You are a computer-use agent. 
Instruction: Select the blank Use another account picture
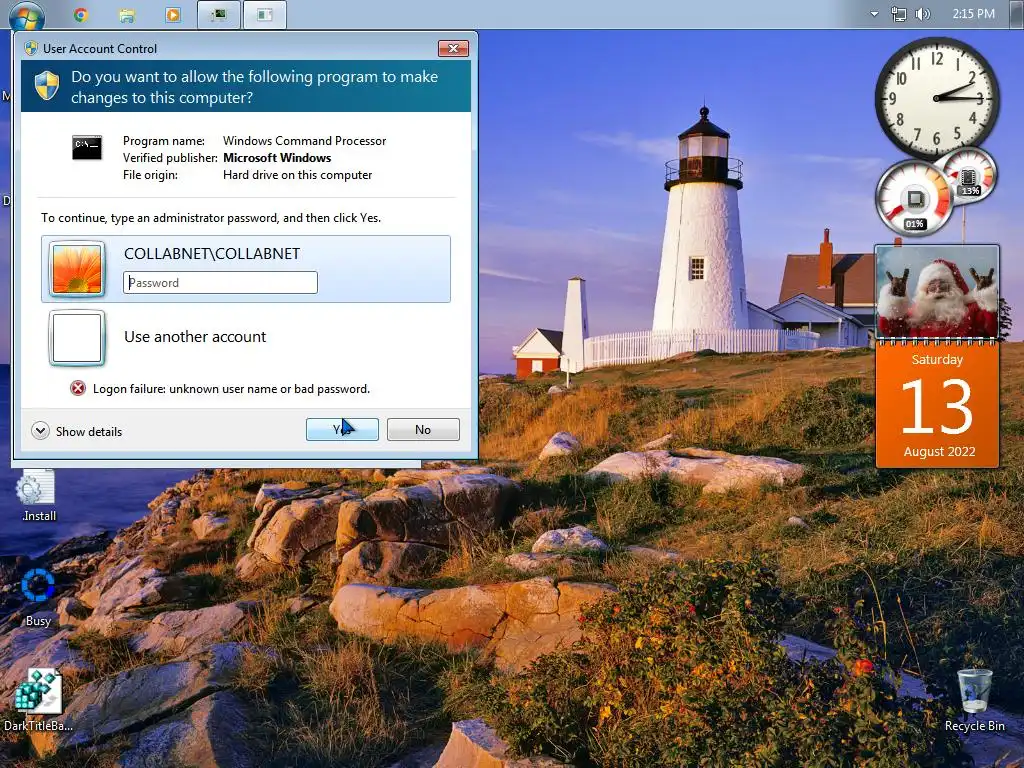(x=77, y=338)
